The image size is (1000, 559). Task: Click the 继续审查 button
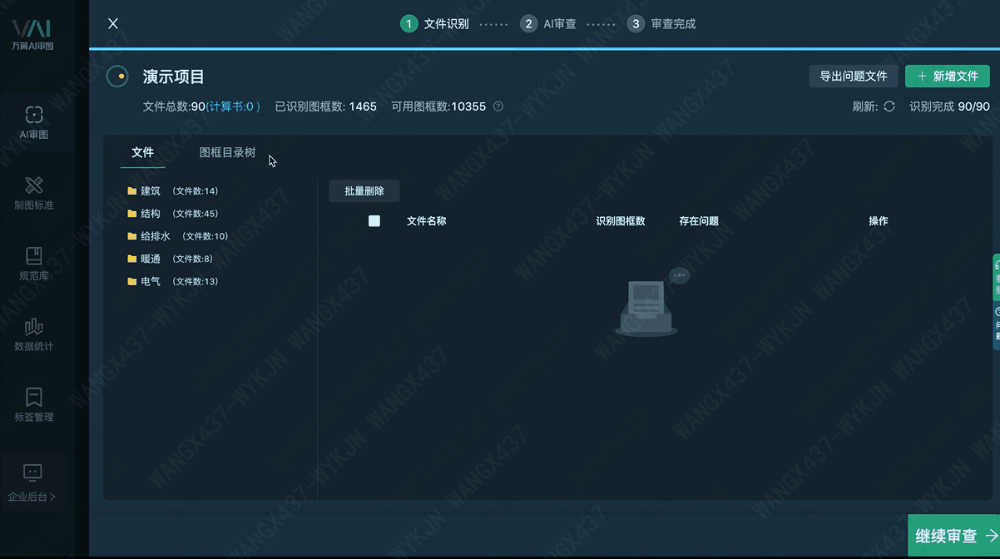[953, 536]
